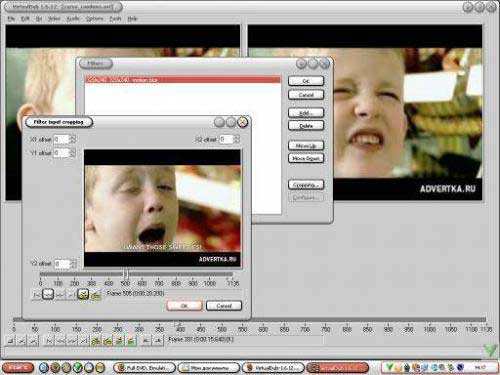
Task: Seek next scene change in main toolbar
Action: (131, 340)
